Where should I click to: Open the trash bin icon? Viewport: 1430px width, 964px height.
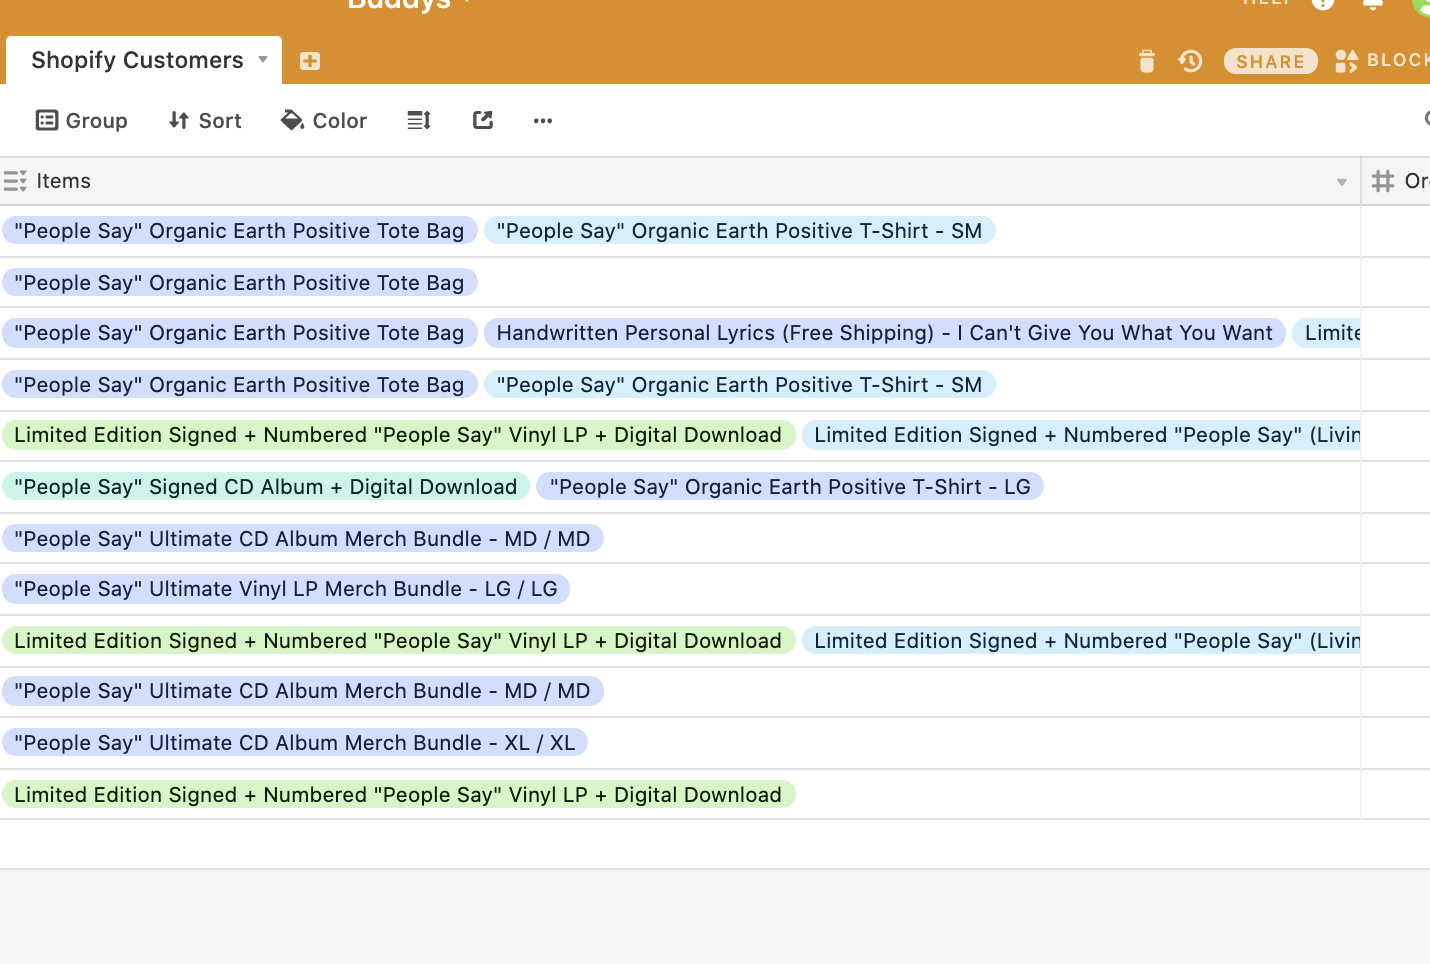1146,61
